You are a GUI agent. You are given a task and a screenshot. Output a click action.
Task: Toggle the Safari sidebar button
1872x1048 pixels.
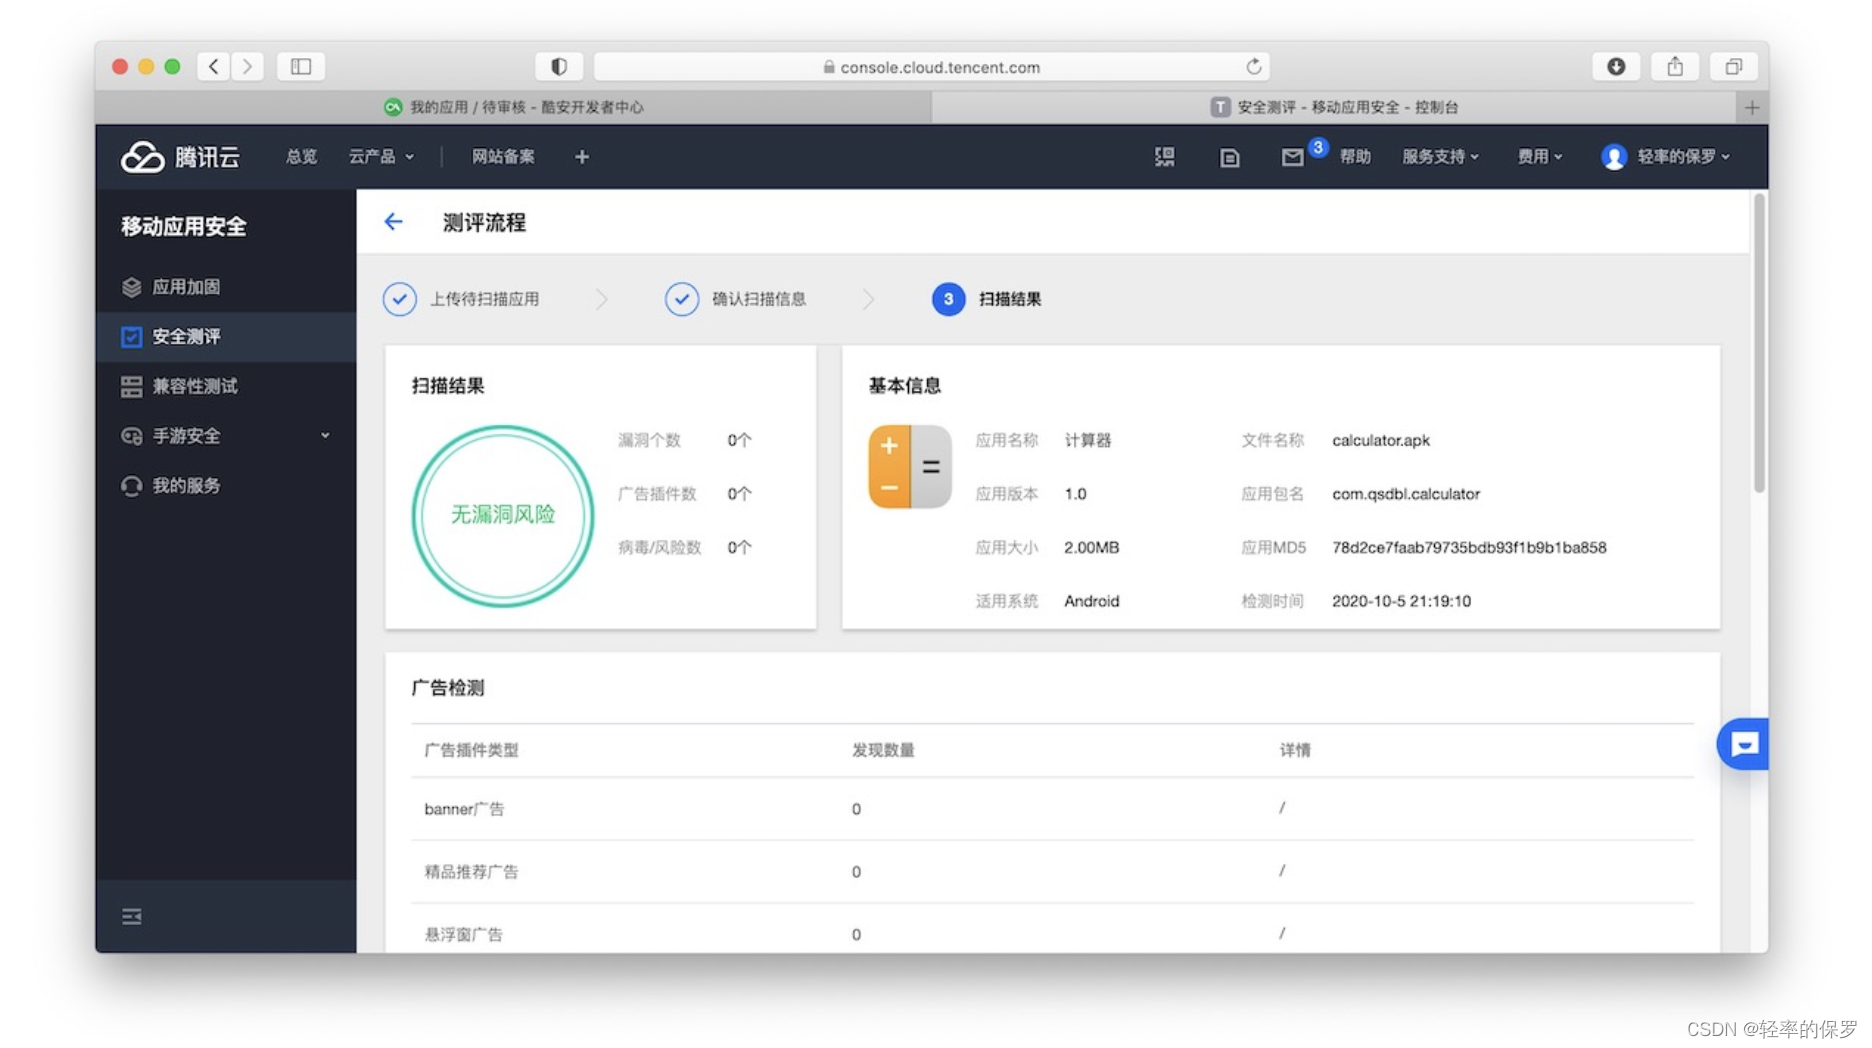301,66
